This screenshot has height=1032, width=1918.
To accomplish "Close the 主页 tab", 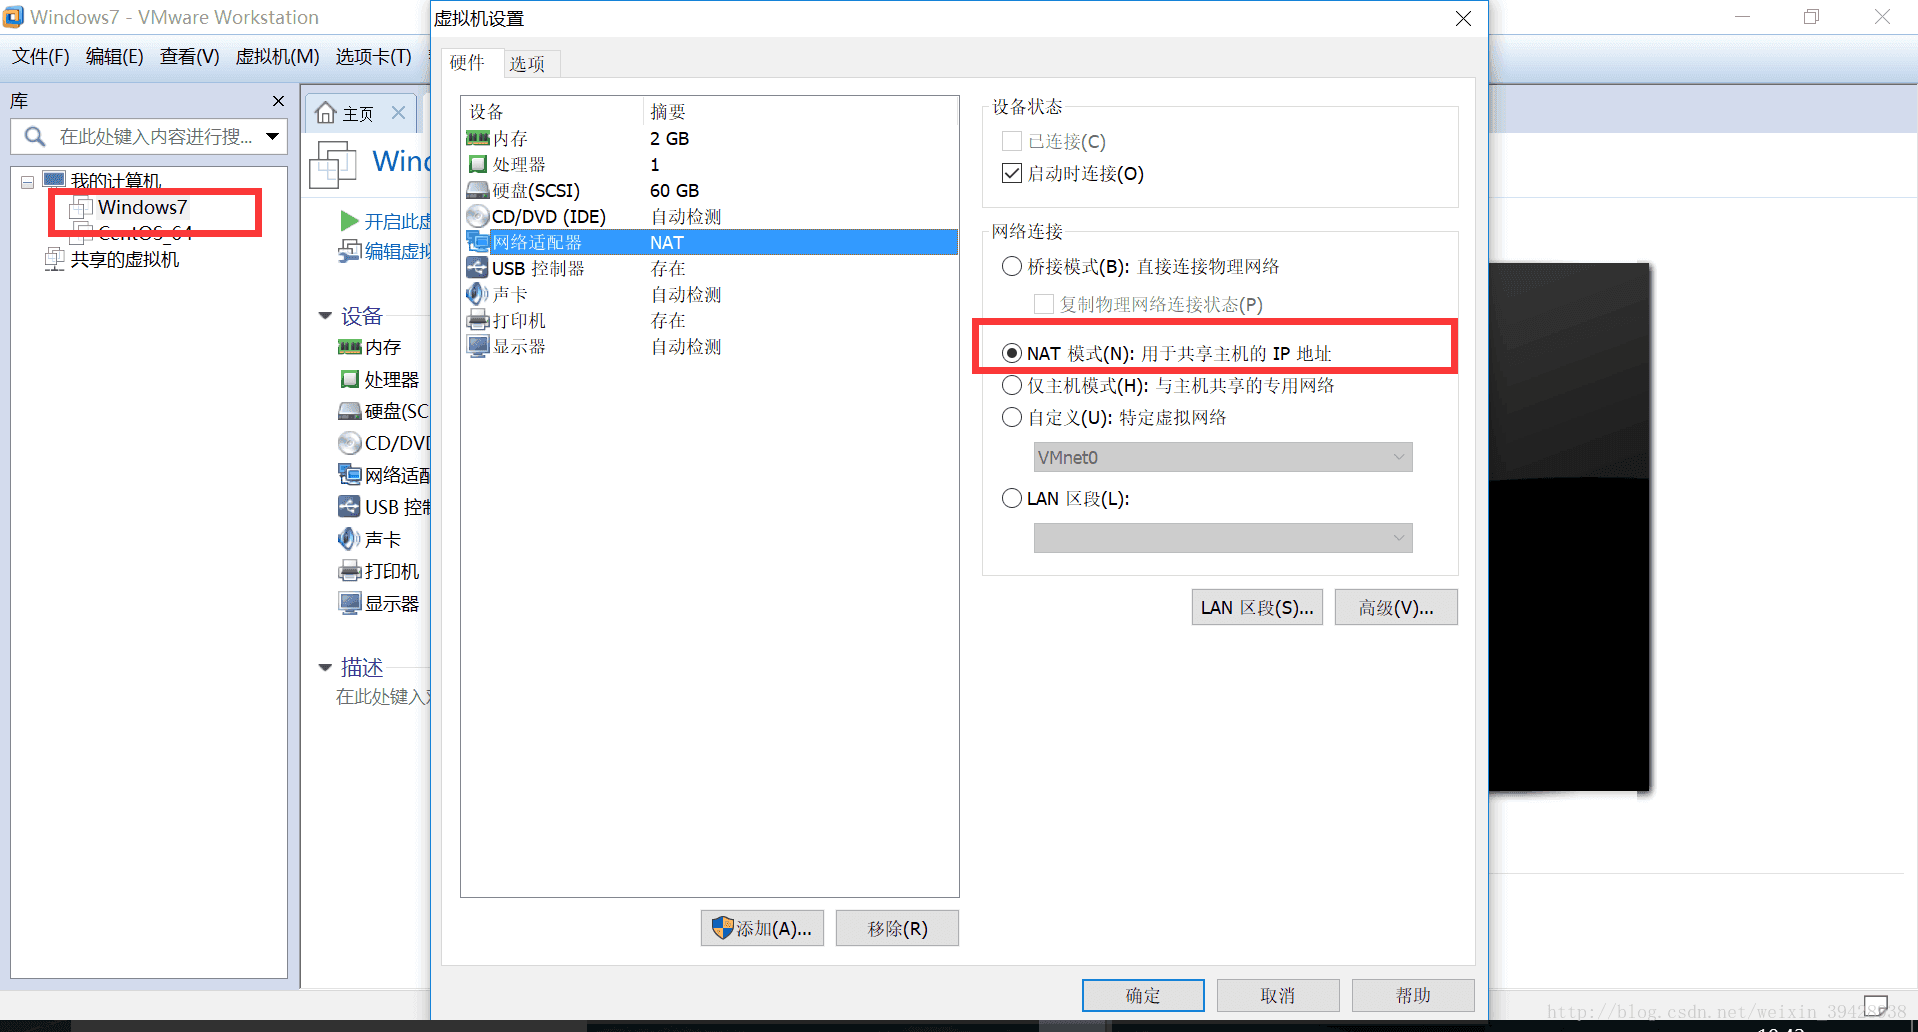I will click(x=398, y=113).
